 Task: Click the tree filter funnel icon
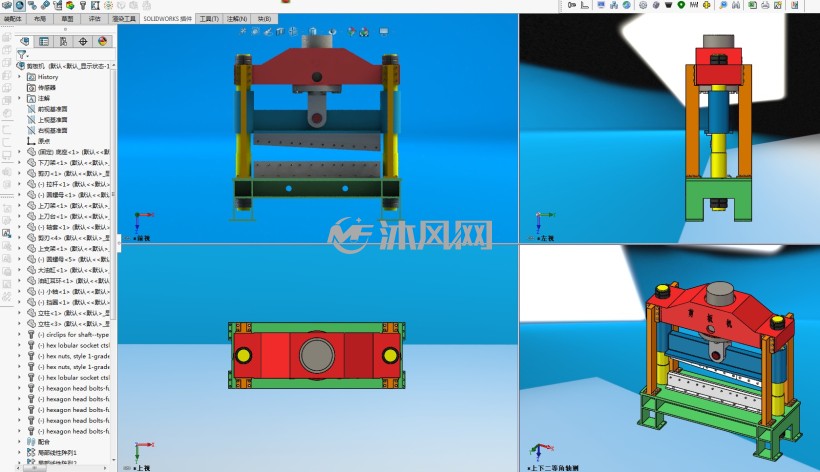tap(21, 54)
